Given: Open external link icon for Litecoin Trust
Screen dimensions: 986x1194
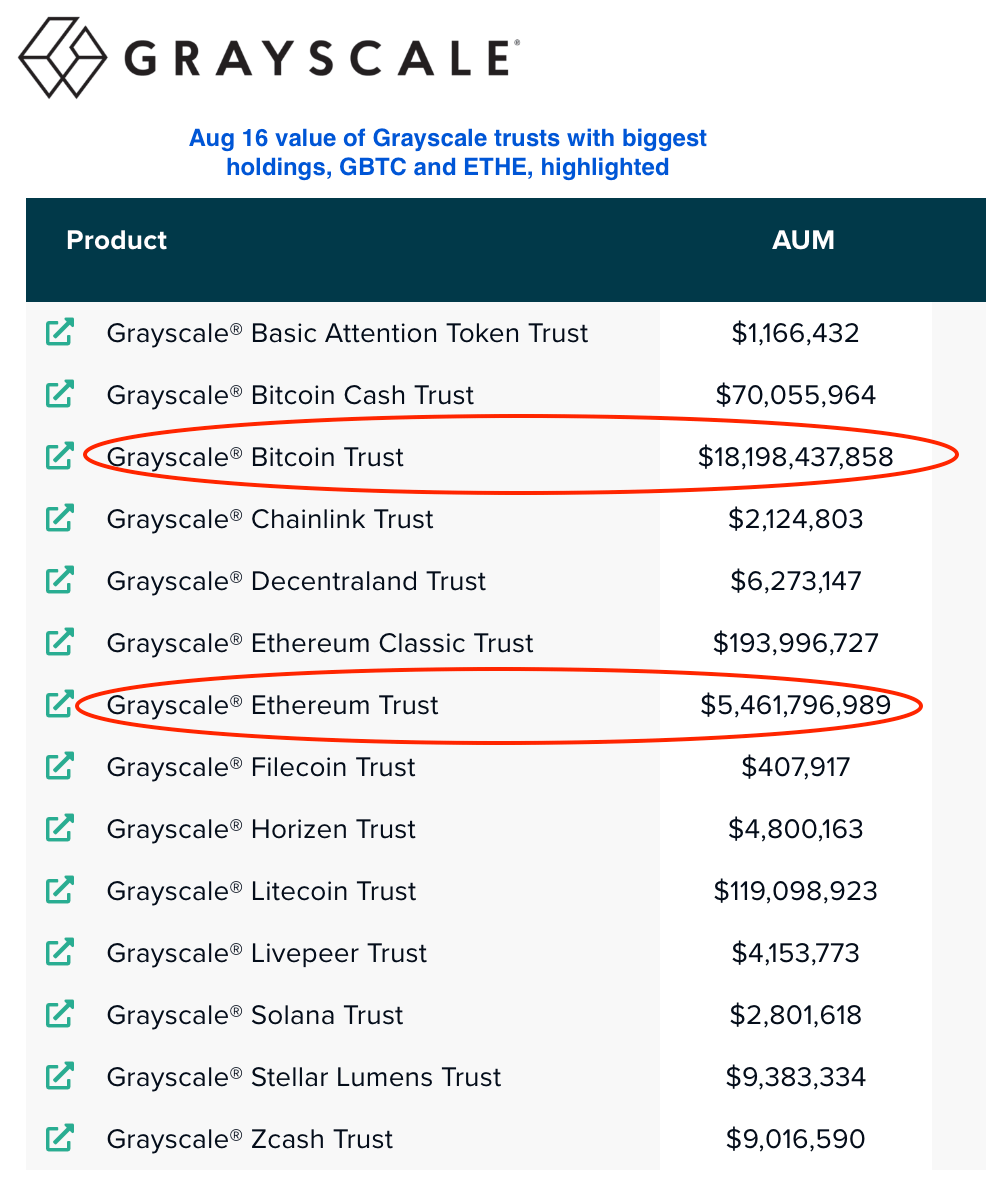Looking at the screenshot, I should click(x=60, y=891).
